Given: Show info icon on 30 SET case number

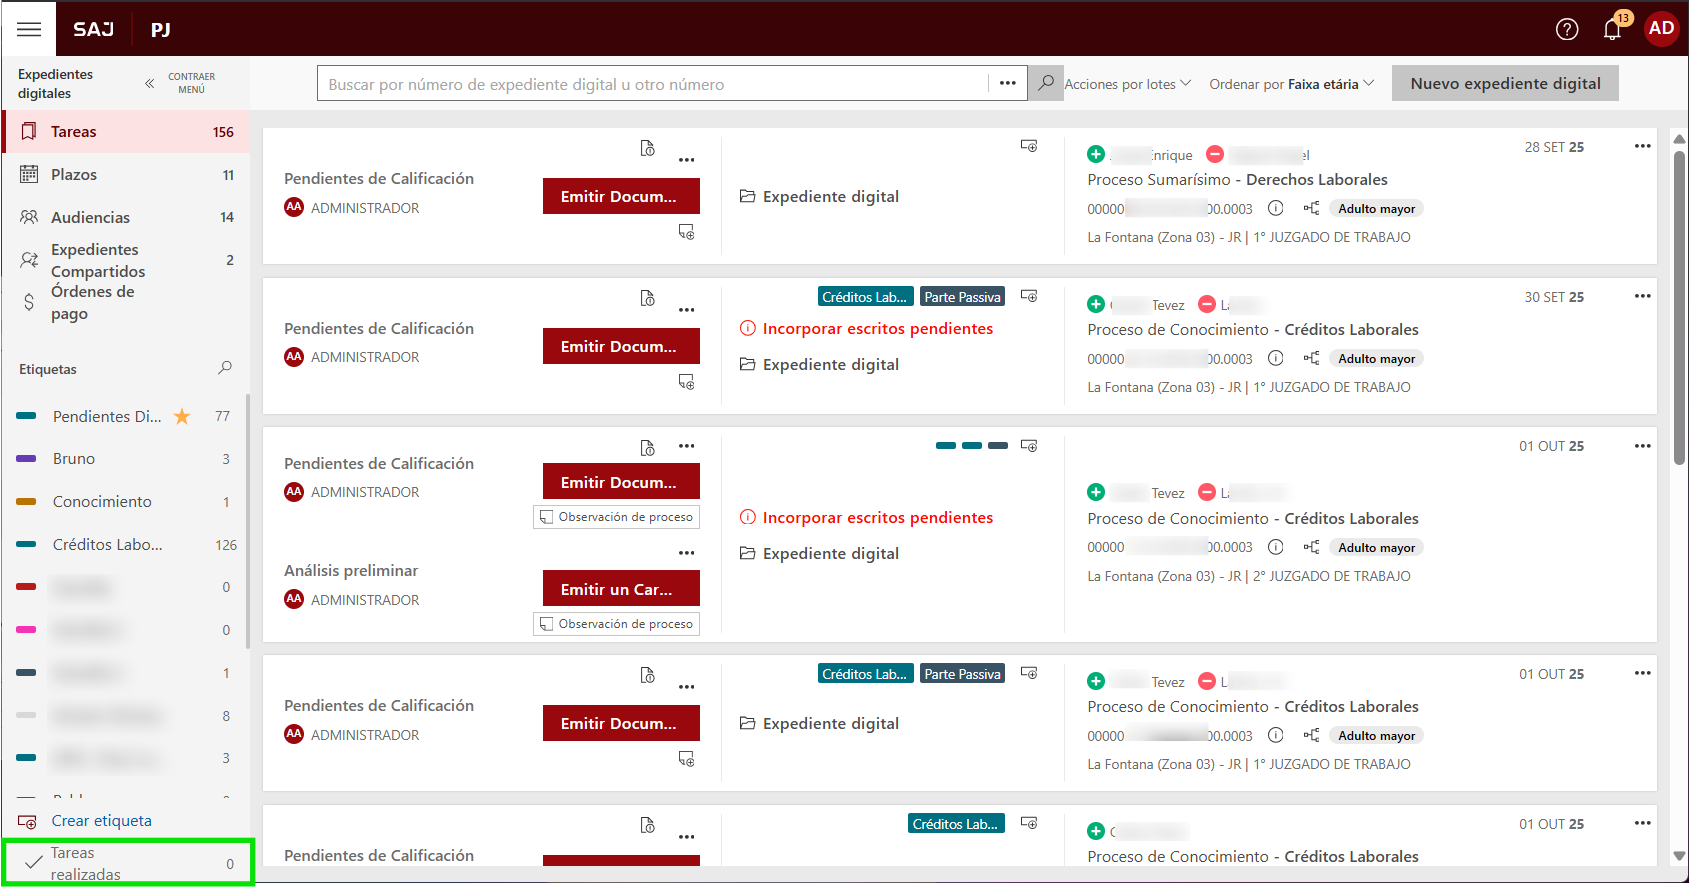Looking at the screenshot, I should click(x=1276, y=358).
